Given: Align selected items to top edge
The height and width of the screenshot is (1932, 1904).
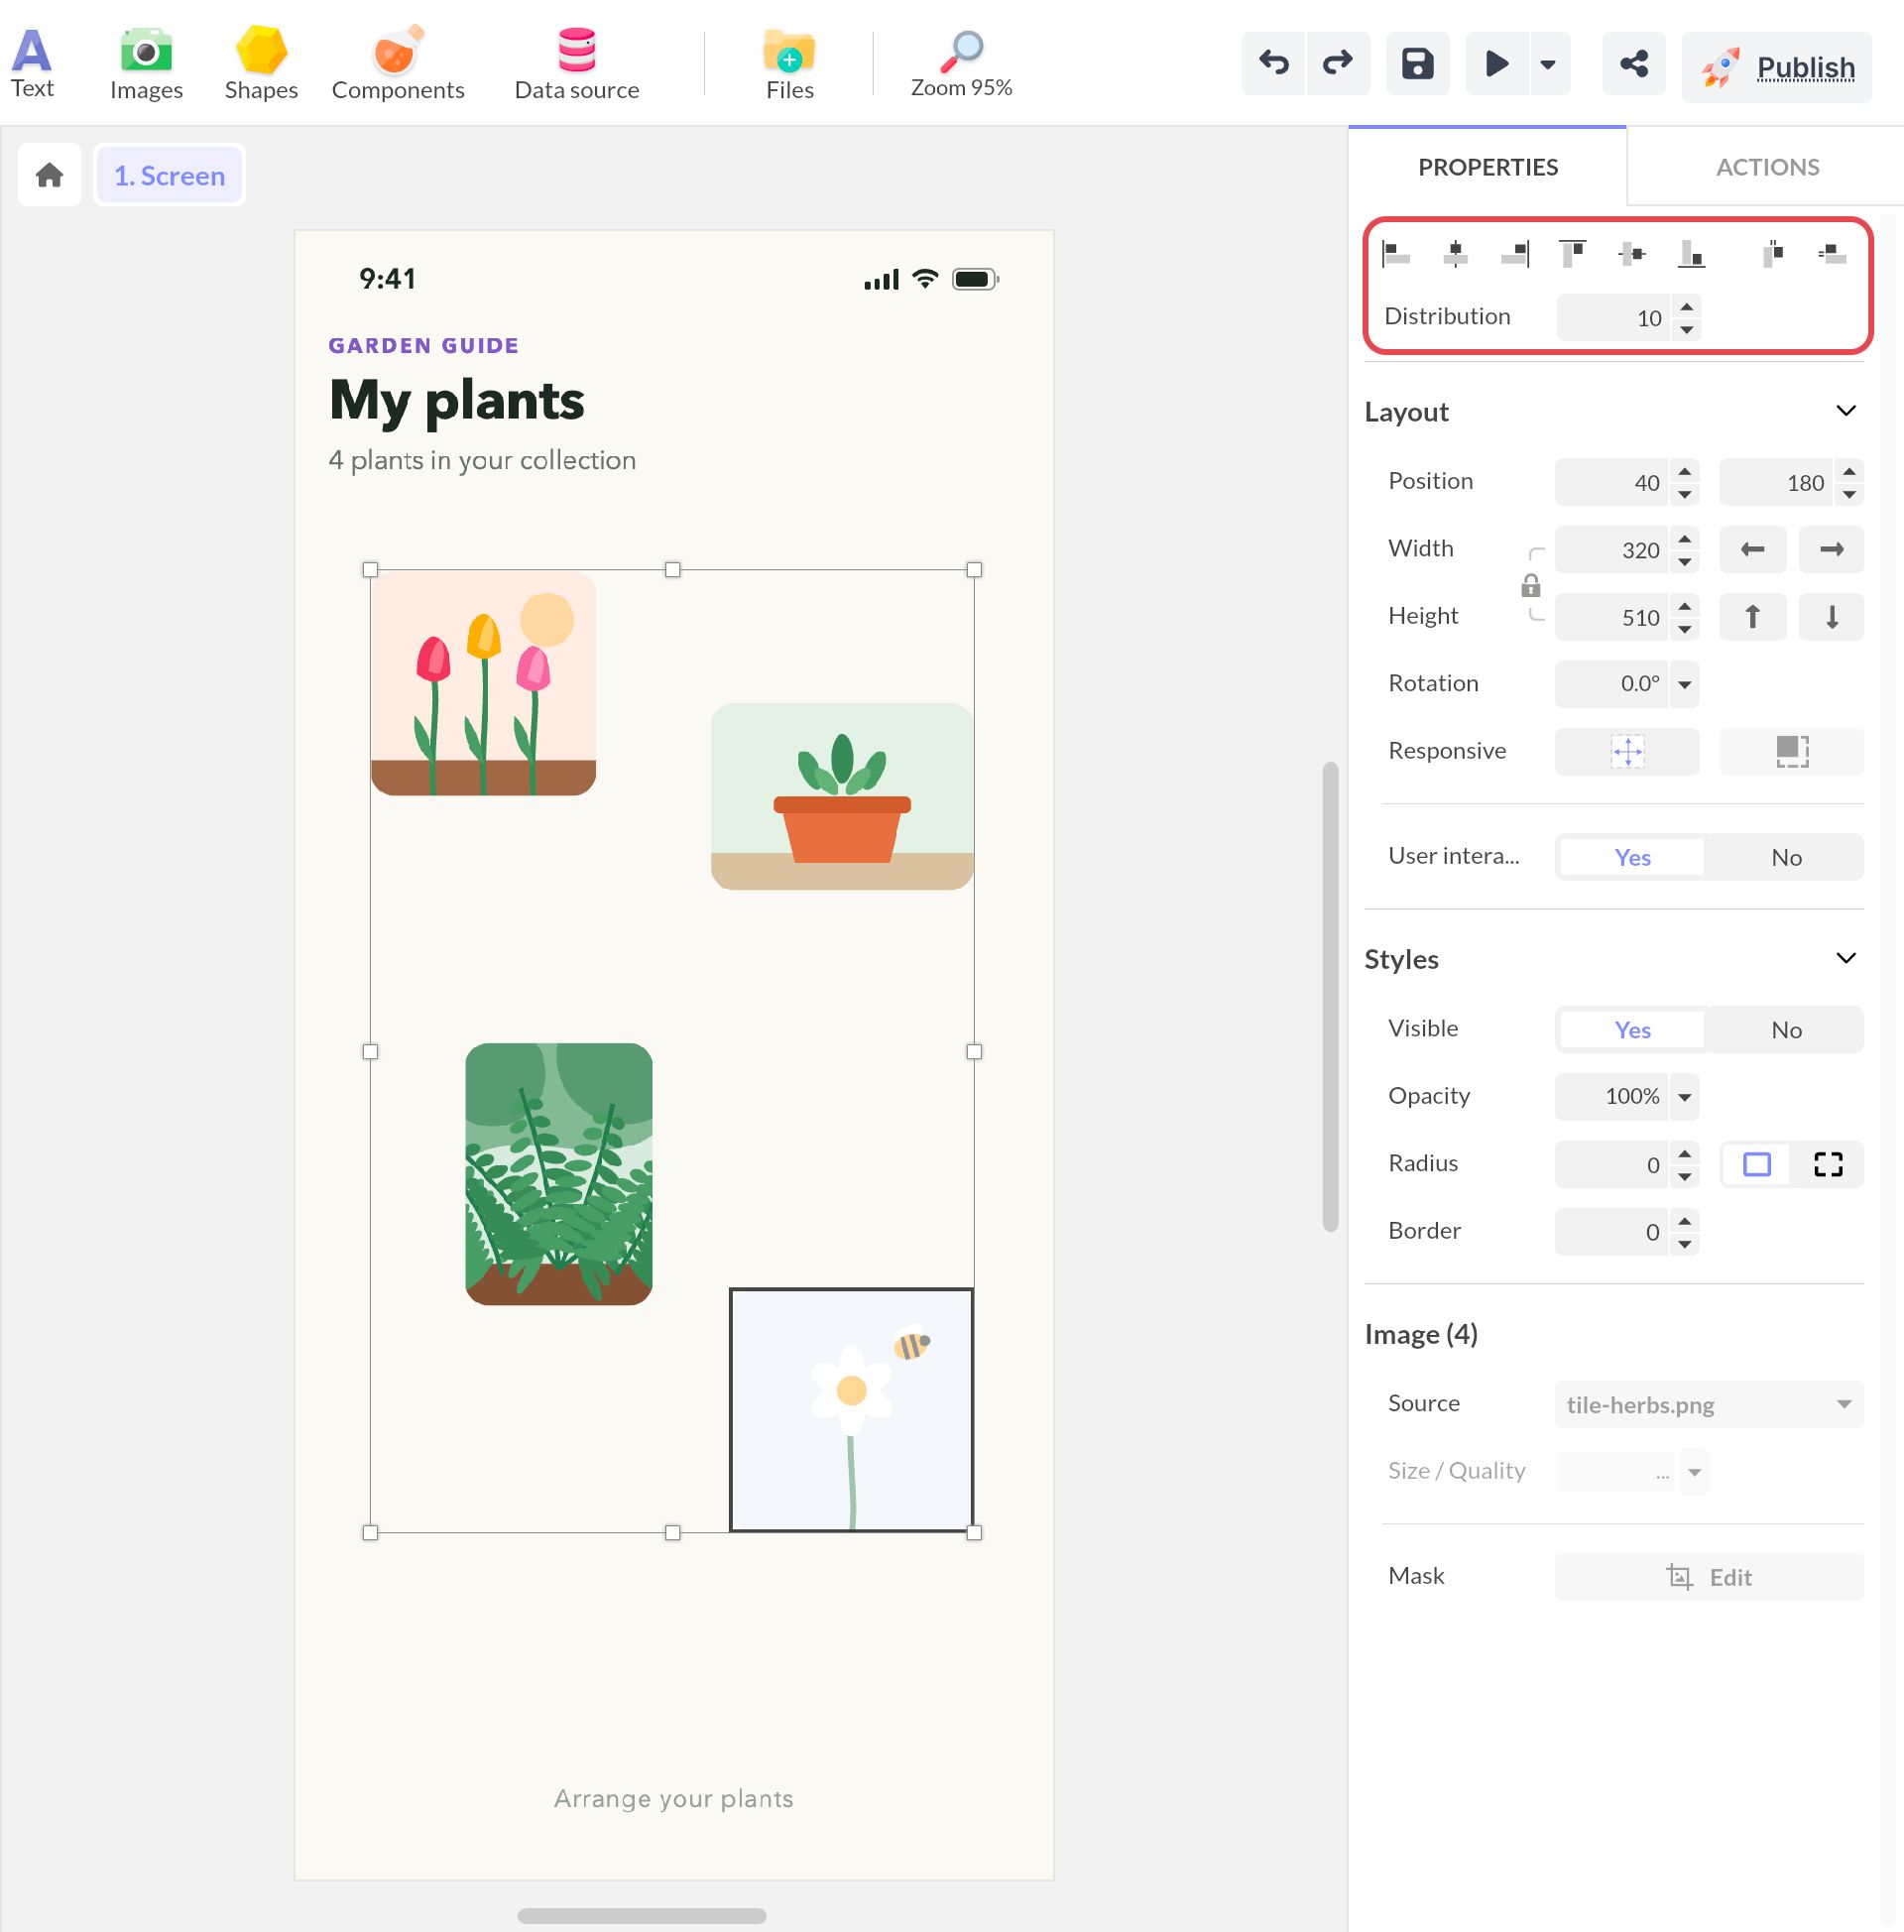Looking at the screenshot, I should [1573, 254].
